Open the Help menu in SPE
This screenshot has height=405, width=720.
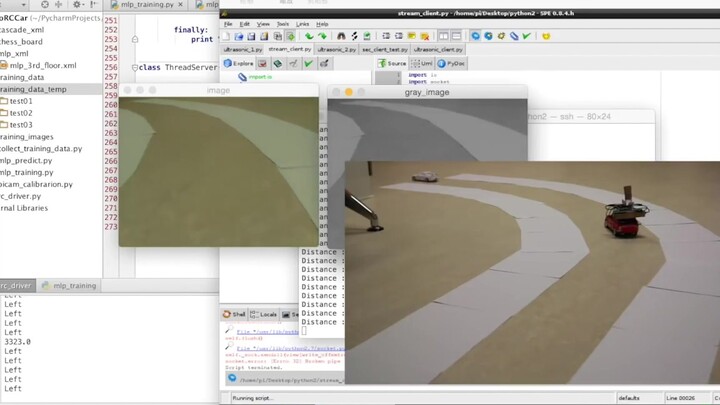click(322, 24)
